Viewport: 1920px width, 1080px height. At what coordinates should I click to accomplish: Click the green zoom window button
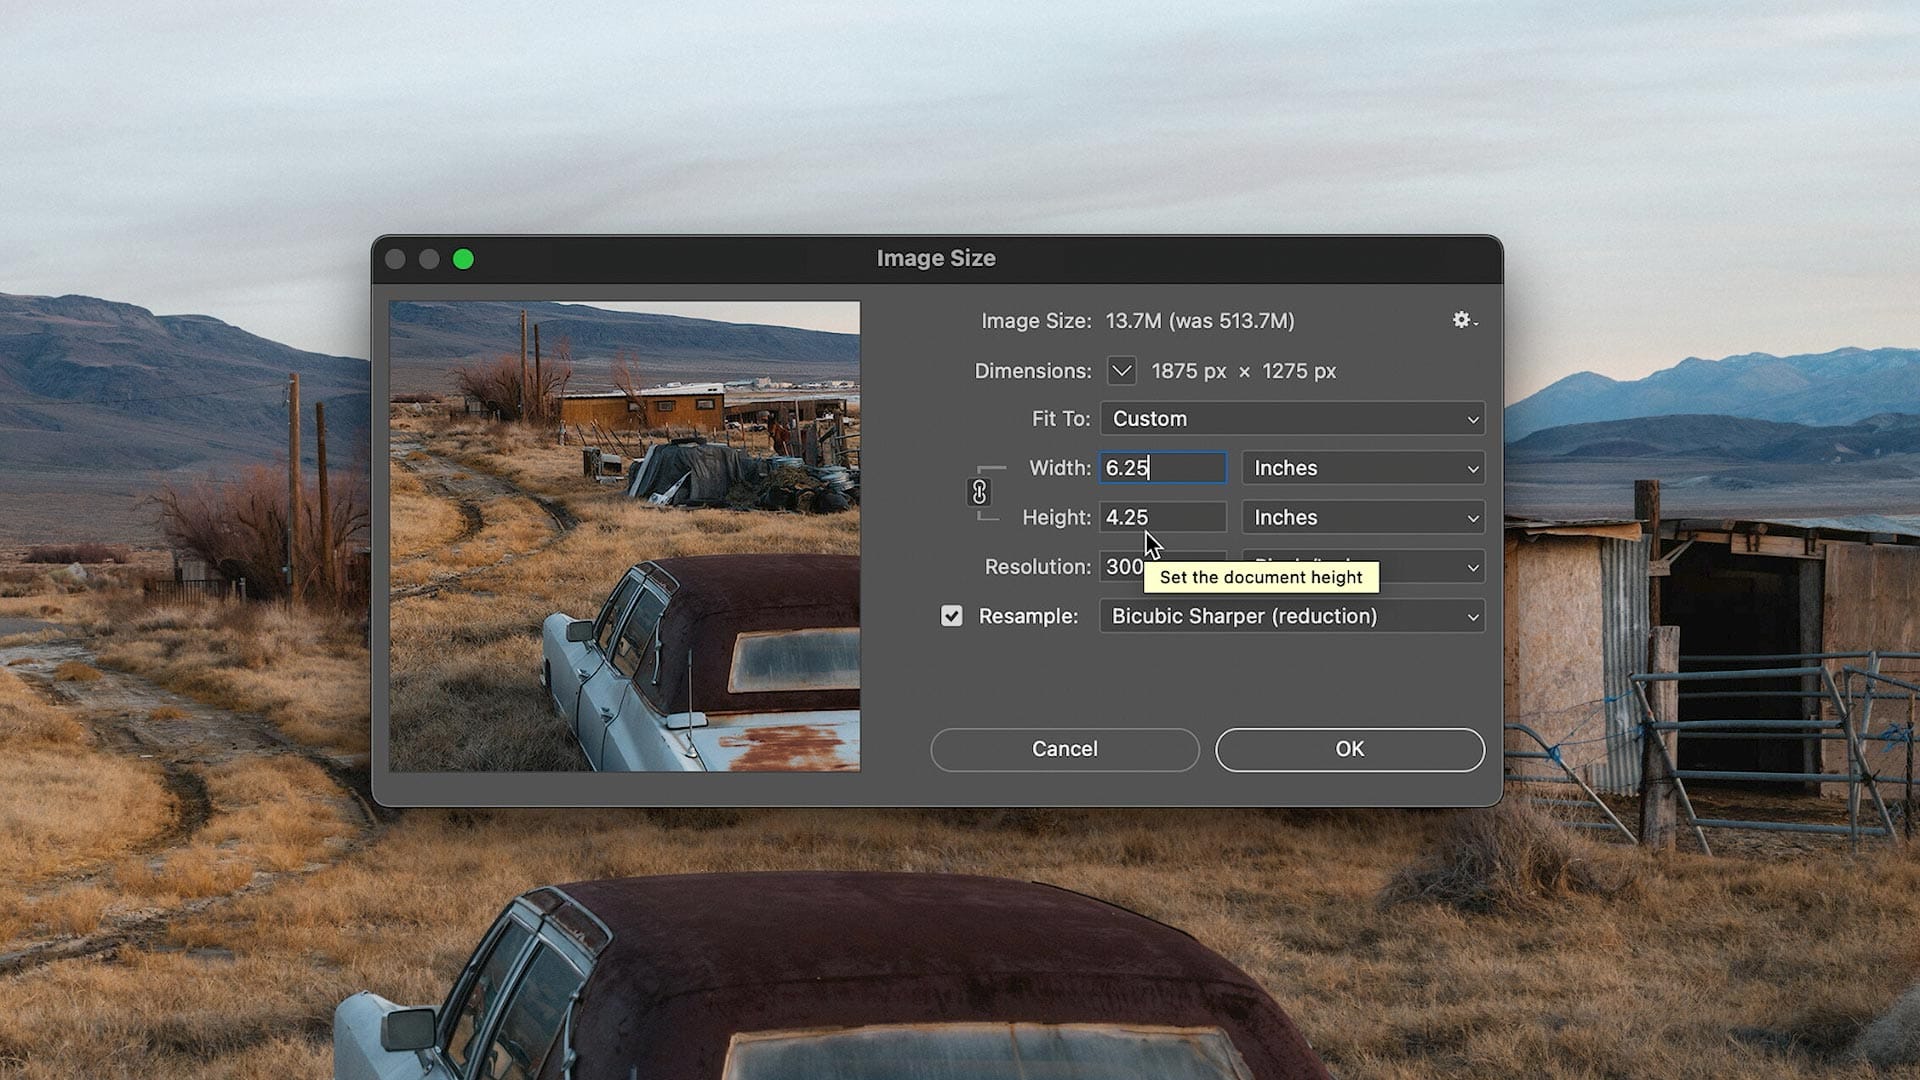click(x=463, y=259)
